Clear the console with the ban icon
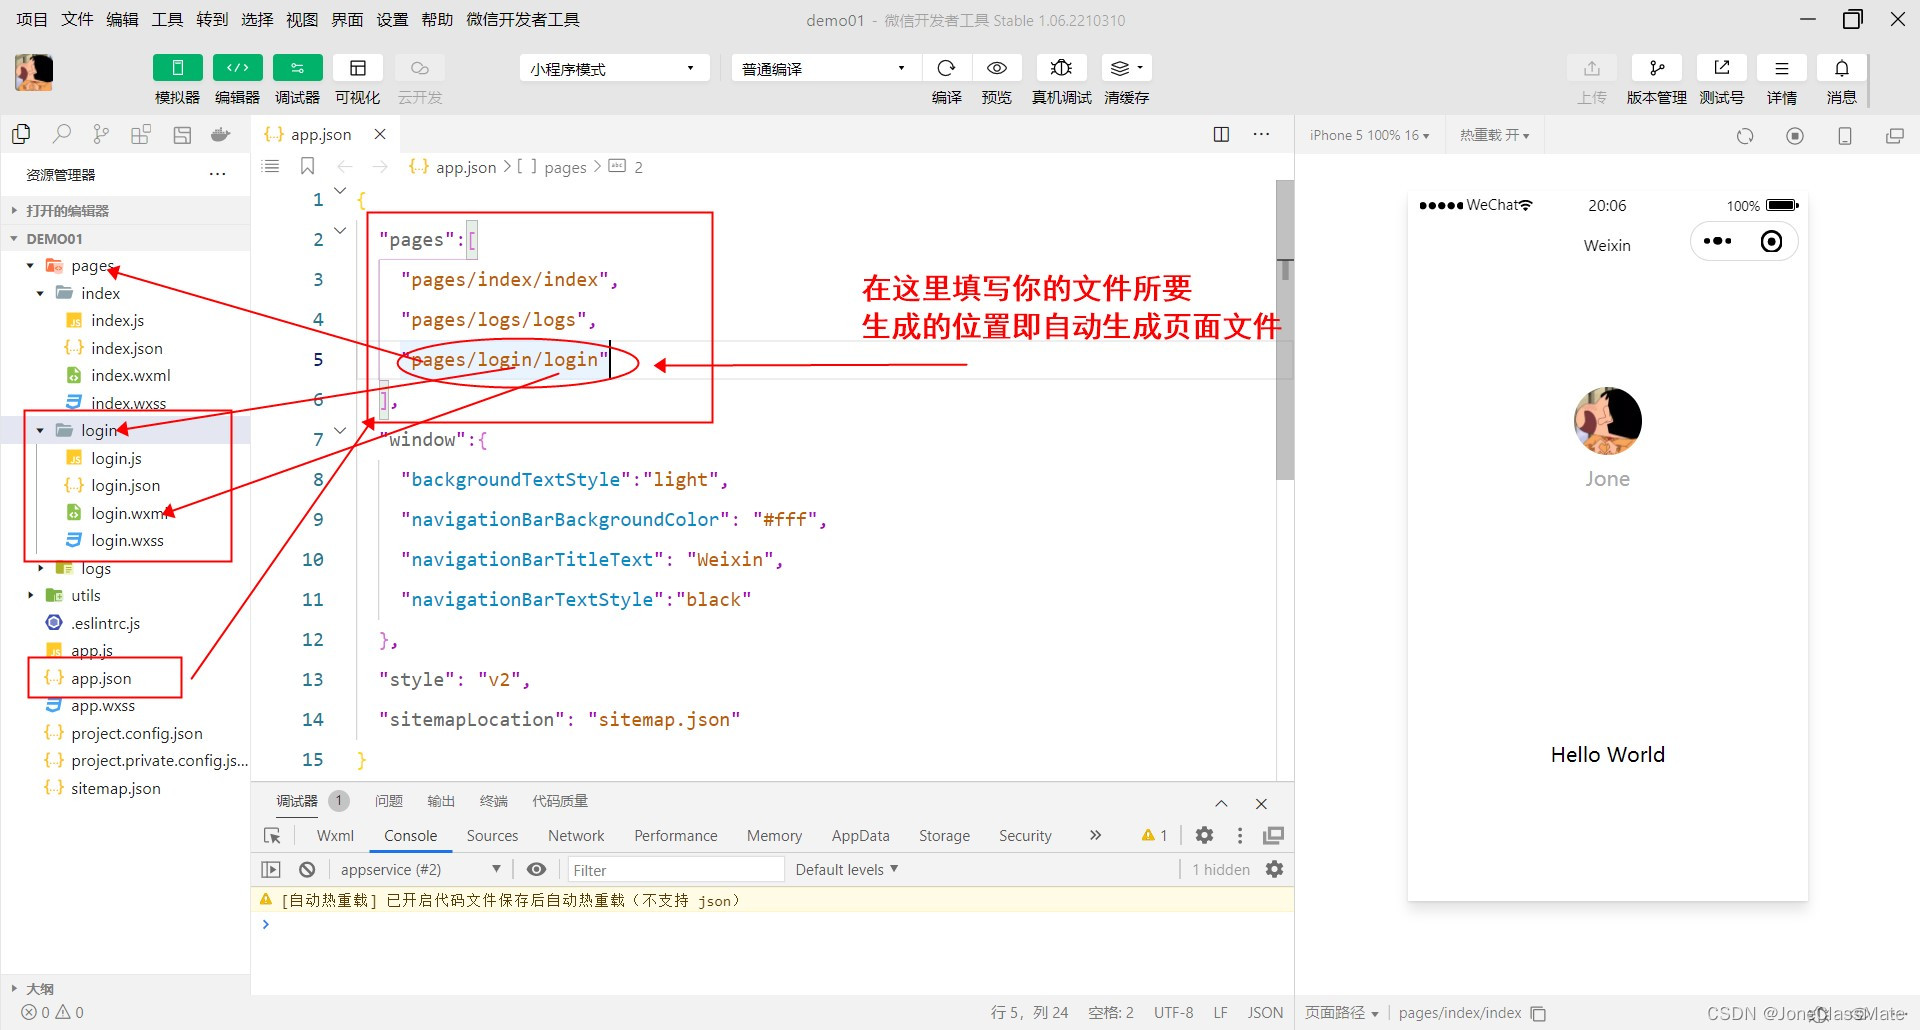 tap(307, 869)
